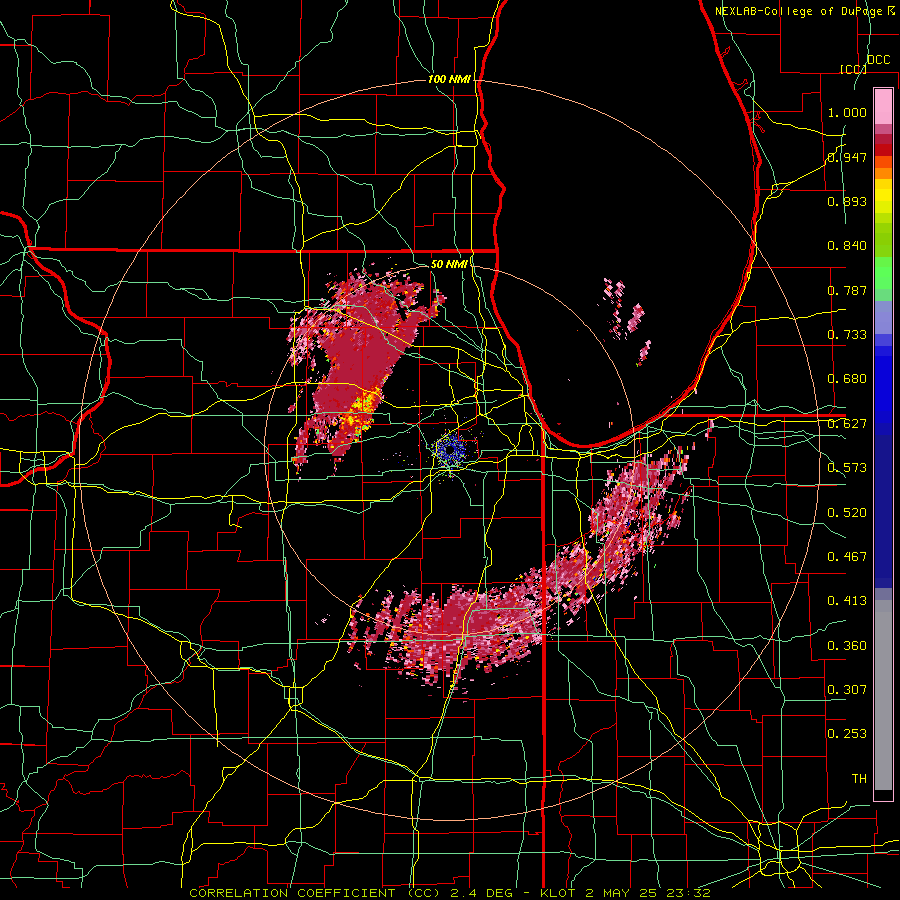Image resolution: width=900 pixels, height=900 pixels.
Task: Click the 1.000 scale value
Action: click(847, 112)
